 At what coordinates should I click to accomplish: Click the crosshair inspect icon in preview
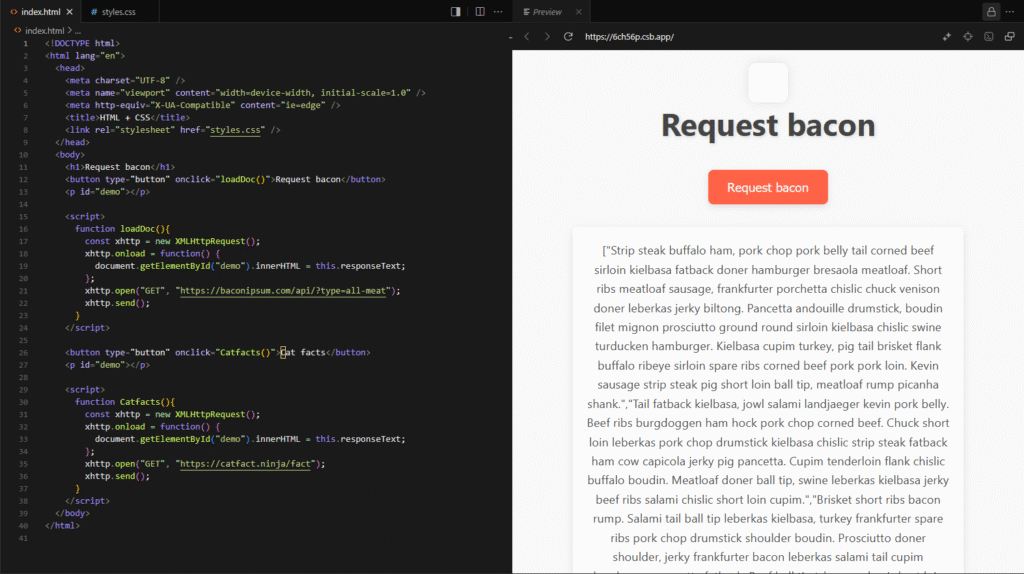tap(968, 37)
